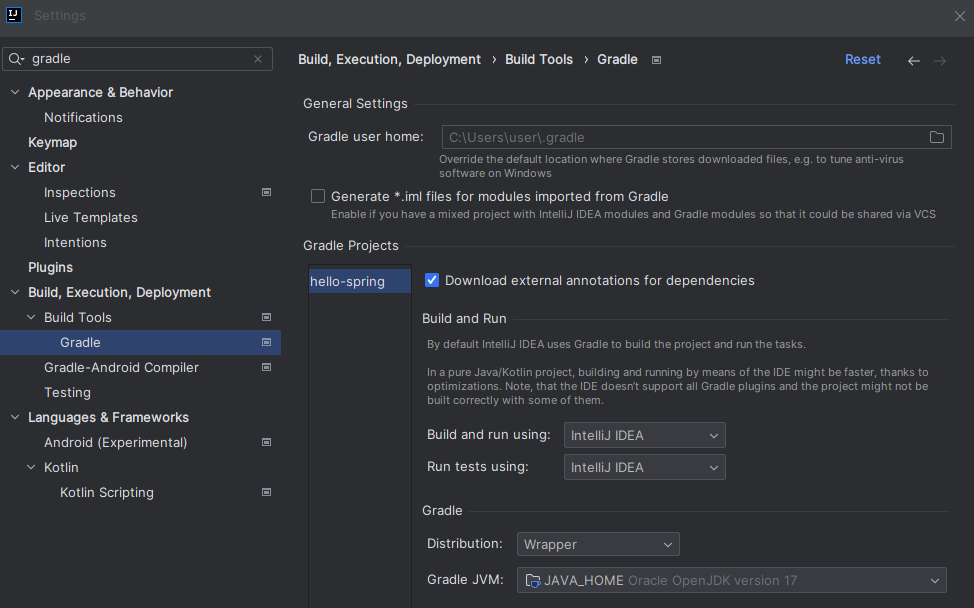
Task: Open the Distribution dropdown showing Wrapper
Action: coord(598,544)
